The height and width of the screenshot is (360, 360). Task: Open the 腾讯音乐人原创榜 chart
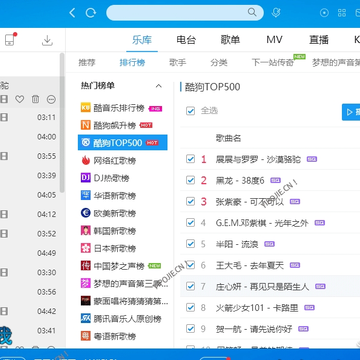(128, 319)
